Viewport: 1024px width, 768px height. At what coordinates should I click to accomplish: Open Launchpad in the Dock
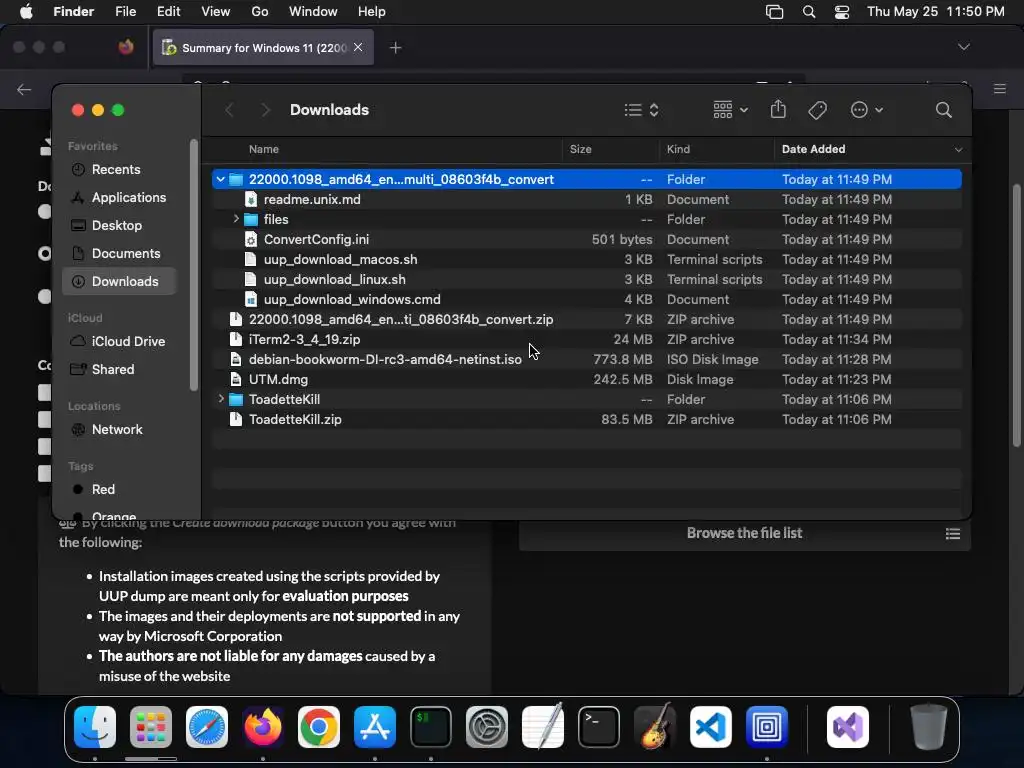tap(151, 727)
